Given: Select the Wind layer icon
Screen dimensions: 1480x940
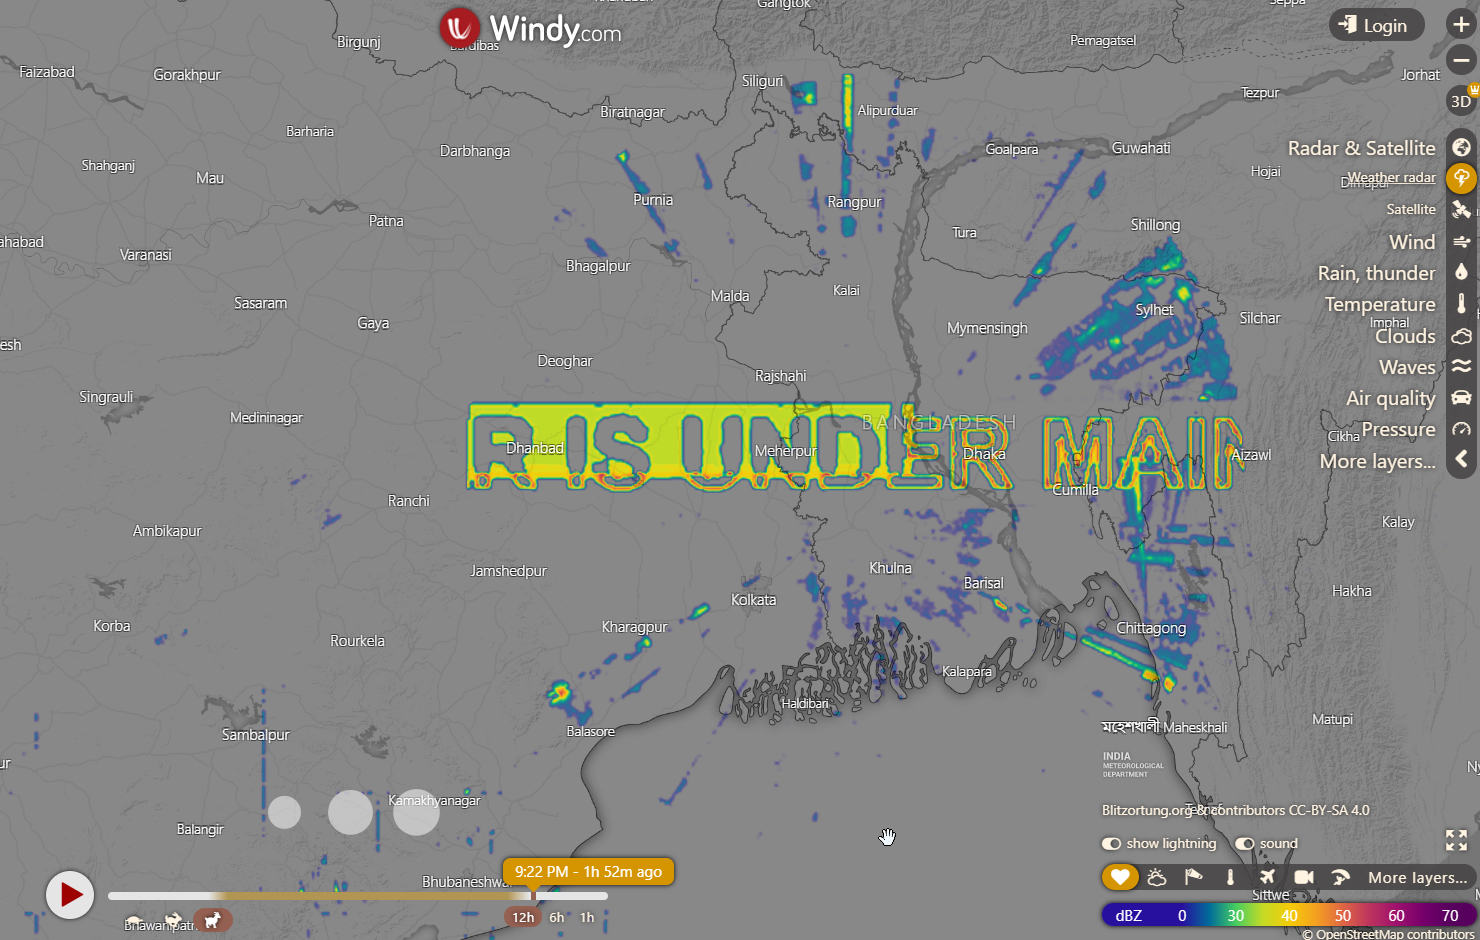Looking at the screenshot, I should point(1461,242).
